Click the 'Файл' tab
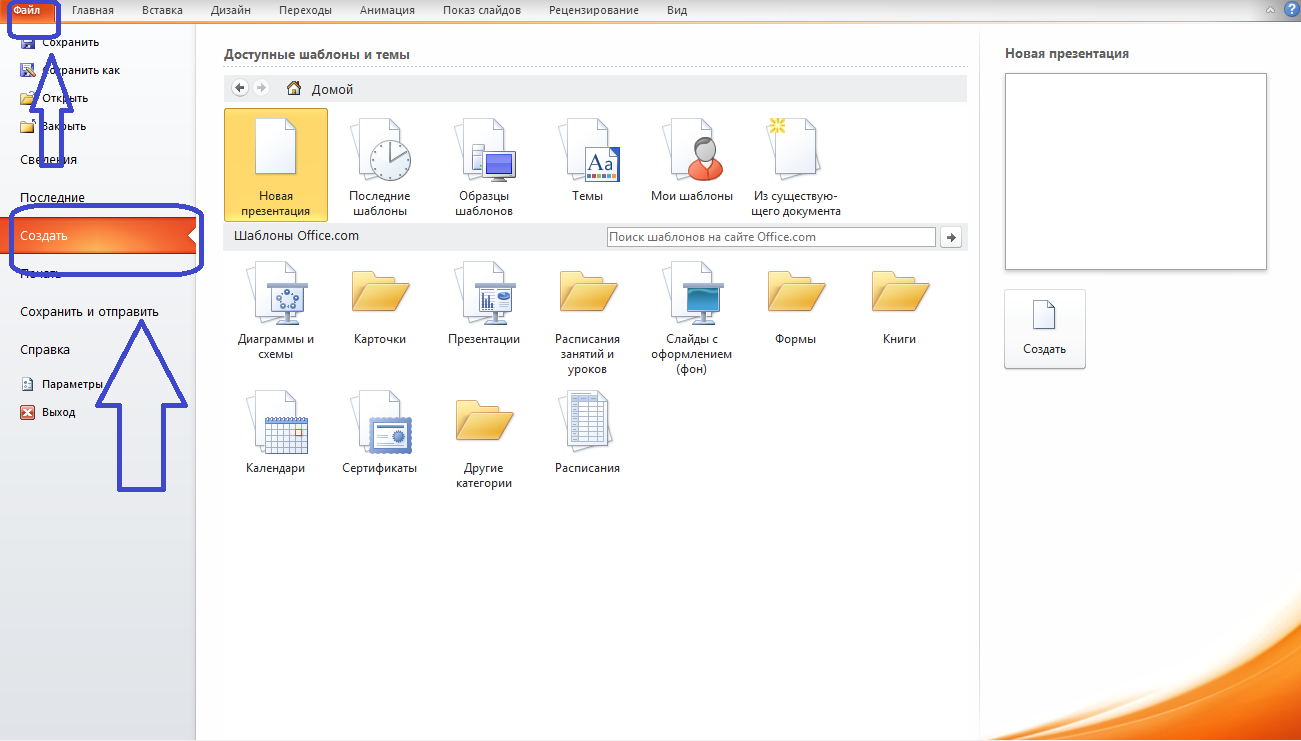The width and height of the screenshot is (1301, 741). [x=27, y=10]
